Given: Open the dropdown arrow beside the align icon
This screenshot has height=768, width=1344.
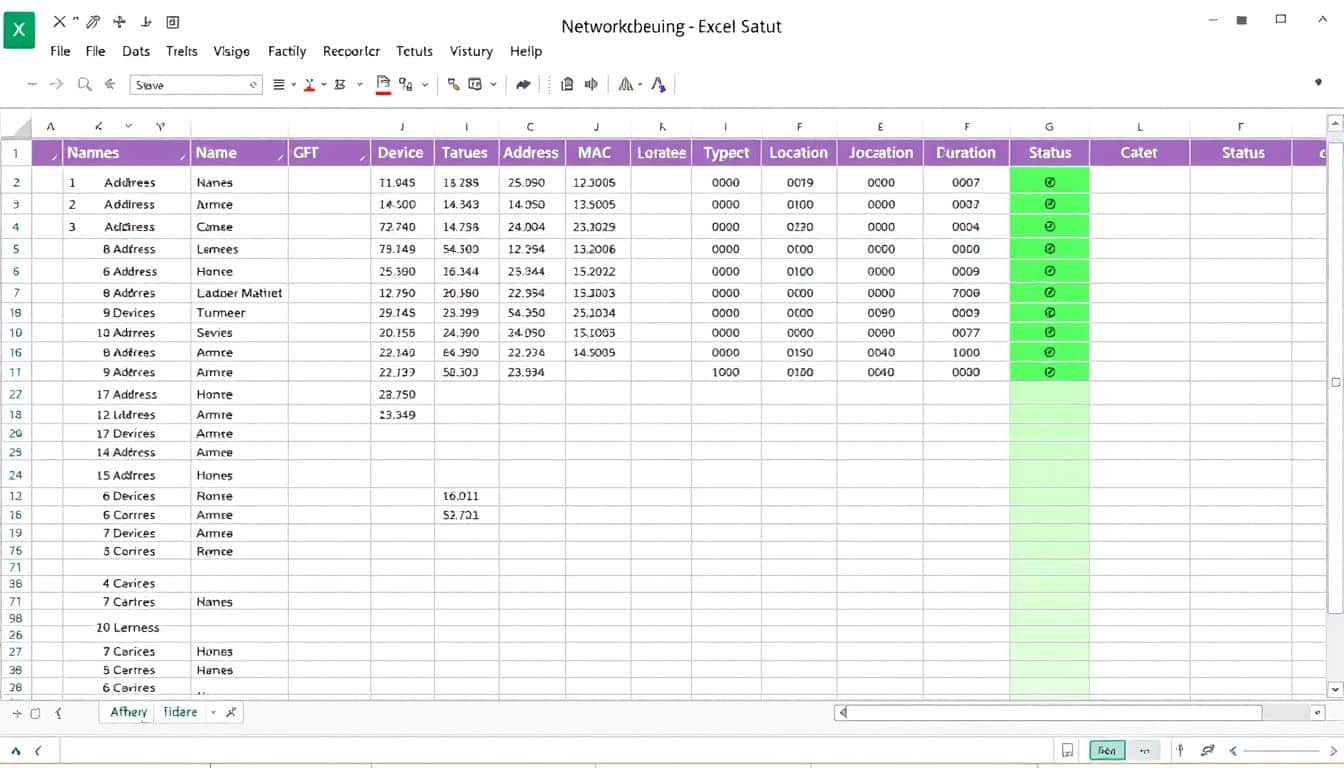Looking at the screenshot, I should tap(294, 86).
